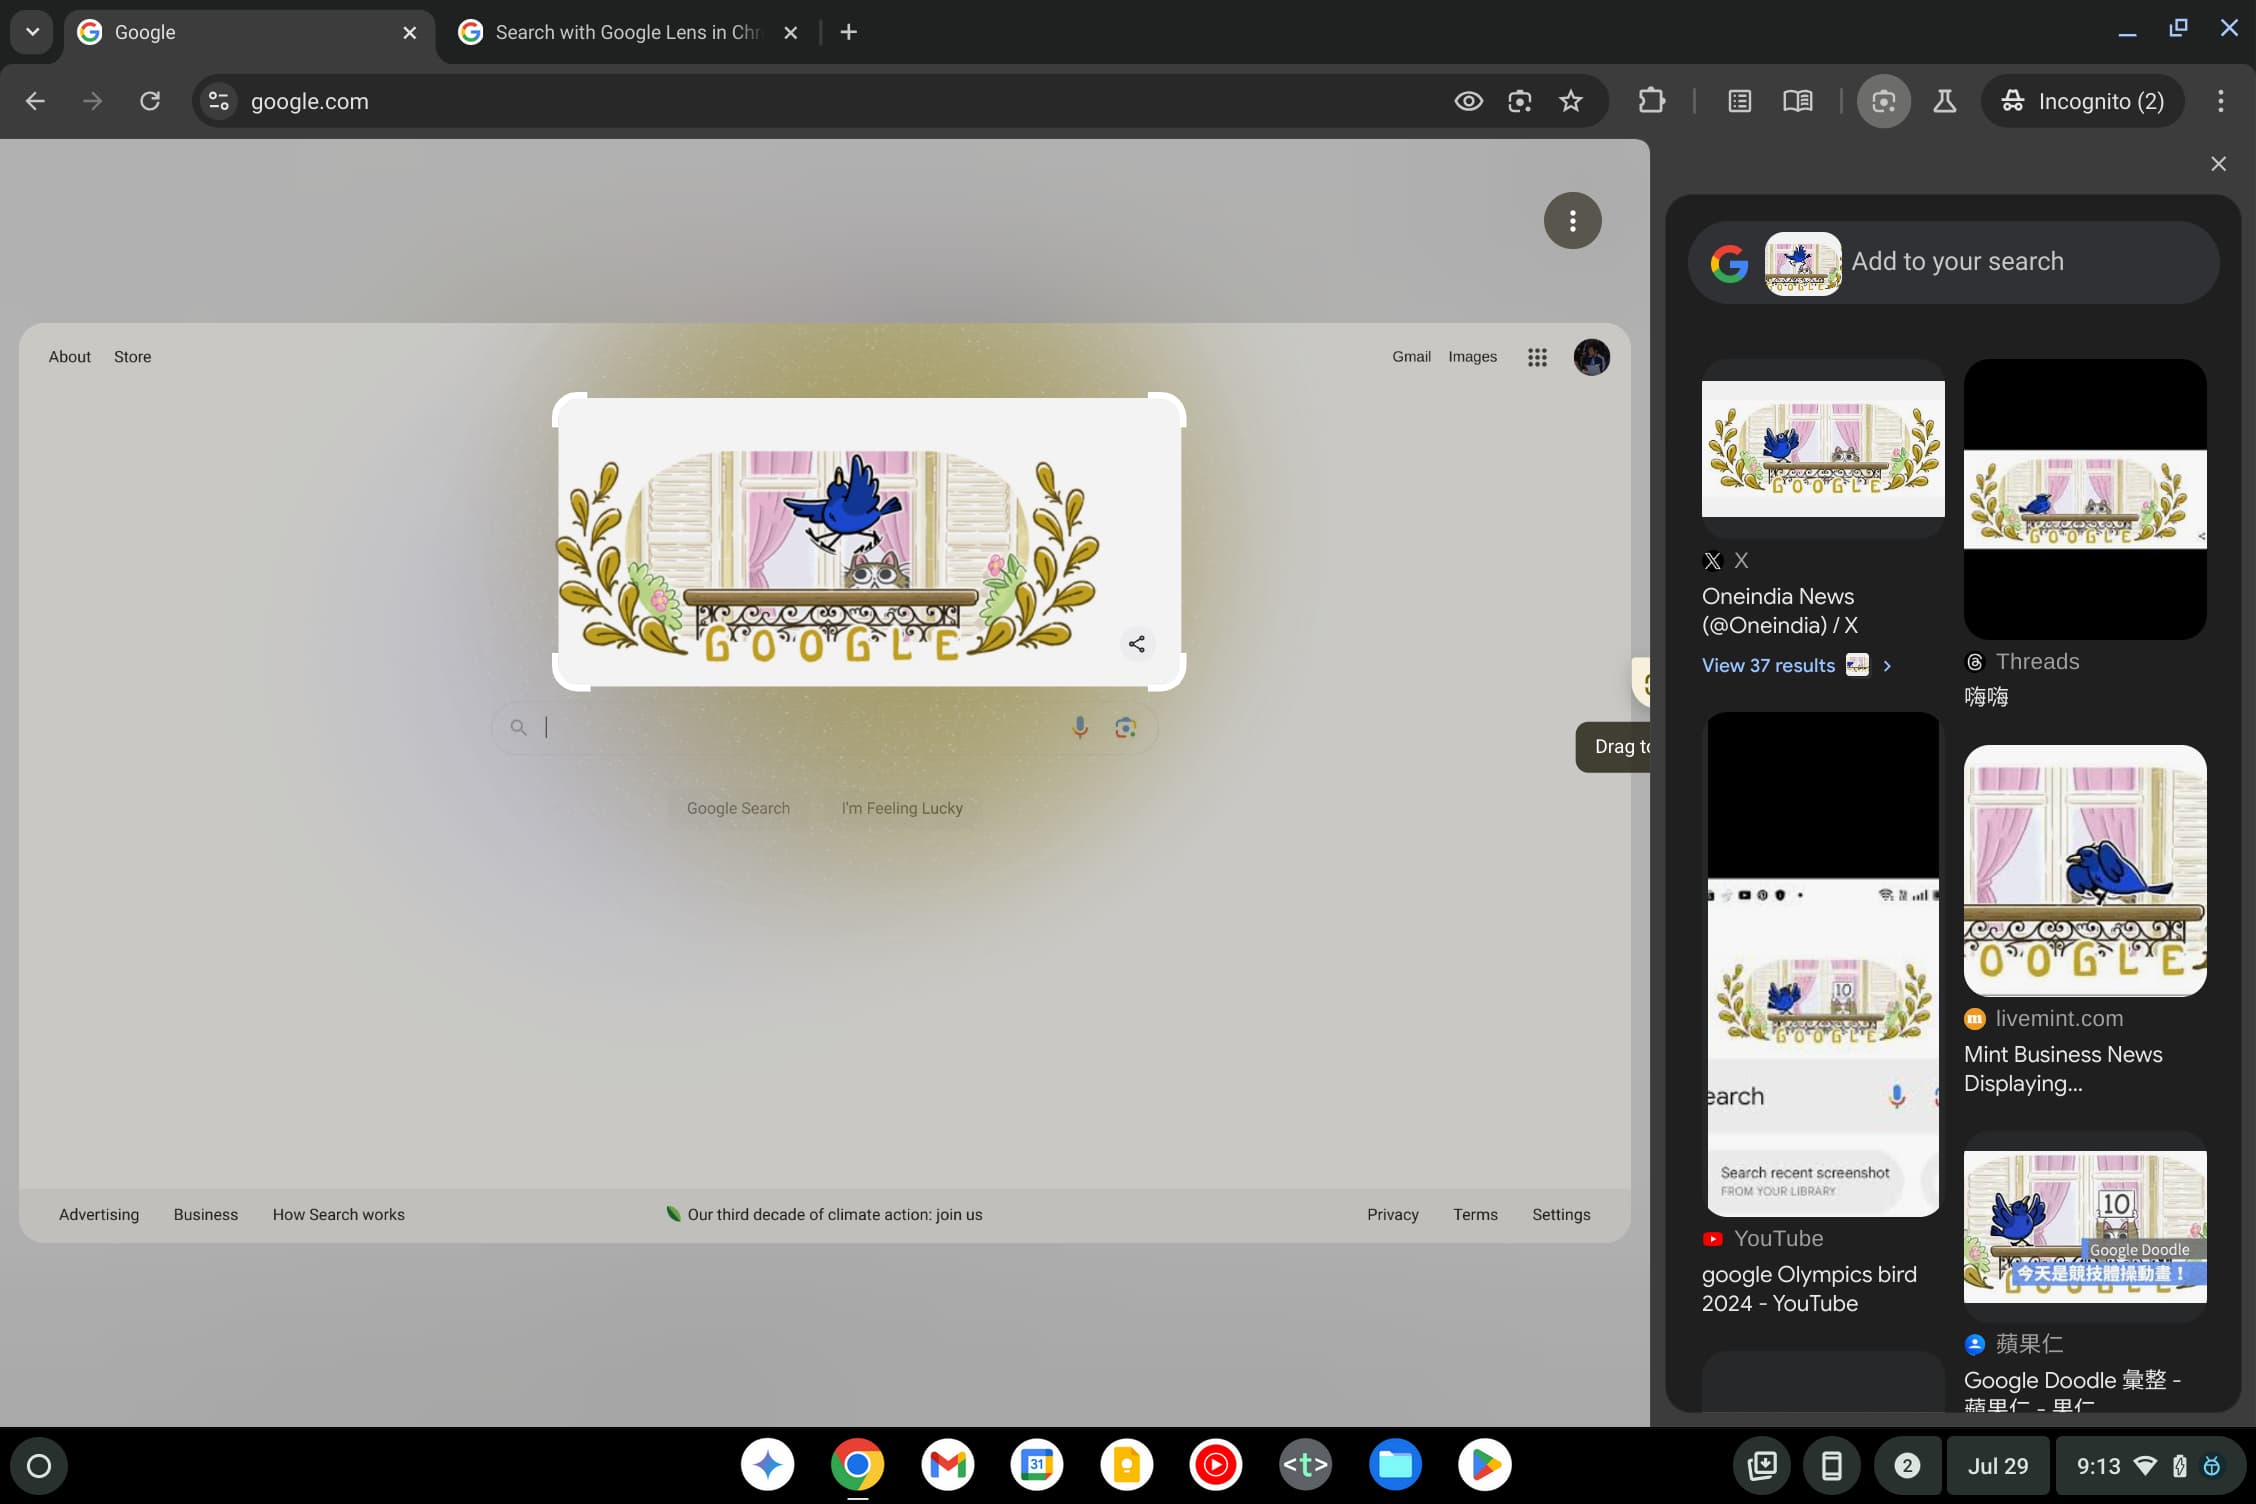Image resolution: width=2256 pixels, height=1504 pixels.
Task: Open the tab search dropdown arrow
Action: coord(30,31)
